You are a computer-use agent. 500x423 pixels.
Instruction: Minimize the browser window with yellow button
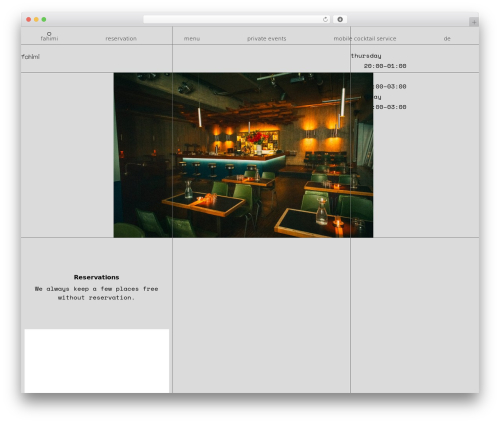click(x=36, y=20)
